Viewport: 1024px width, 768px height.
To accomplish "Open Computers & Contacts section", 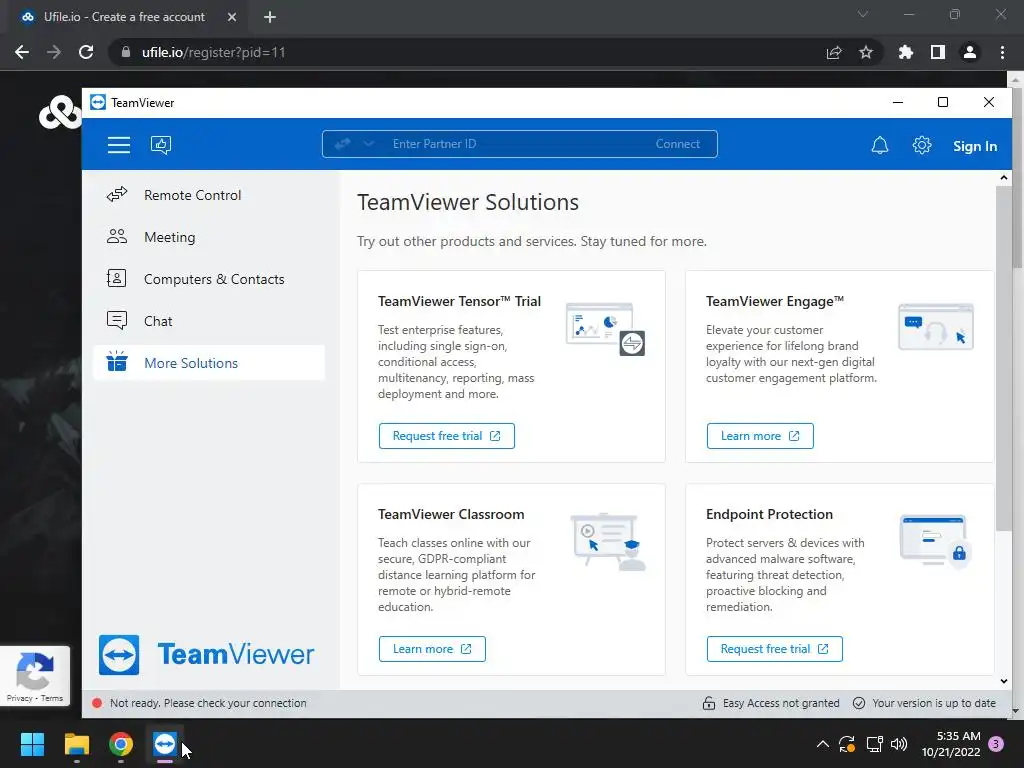I will click(x=209, y=279).
